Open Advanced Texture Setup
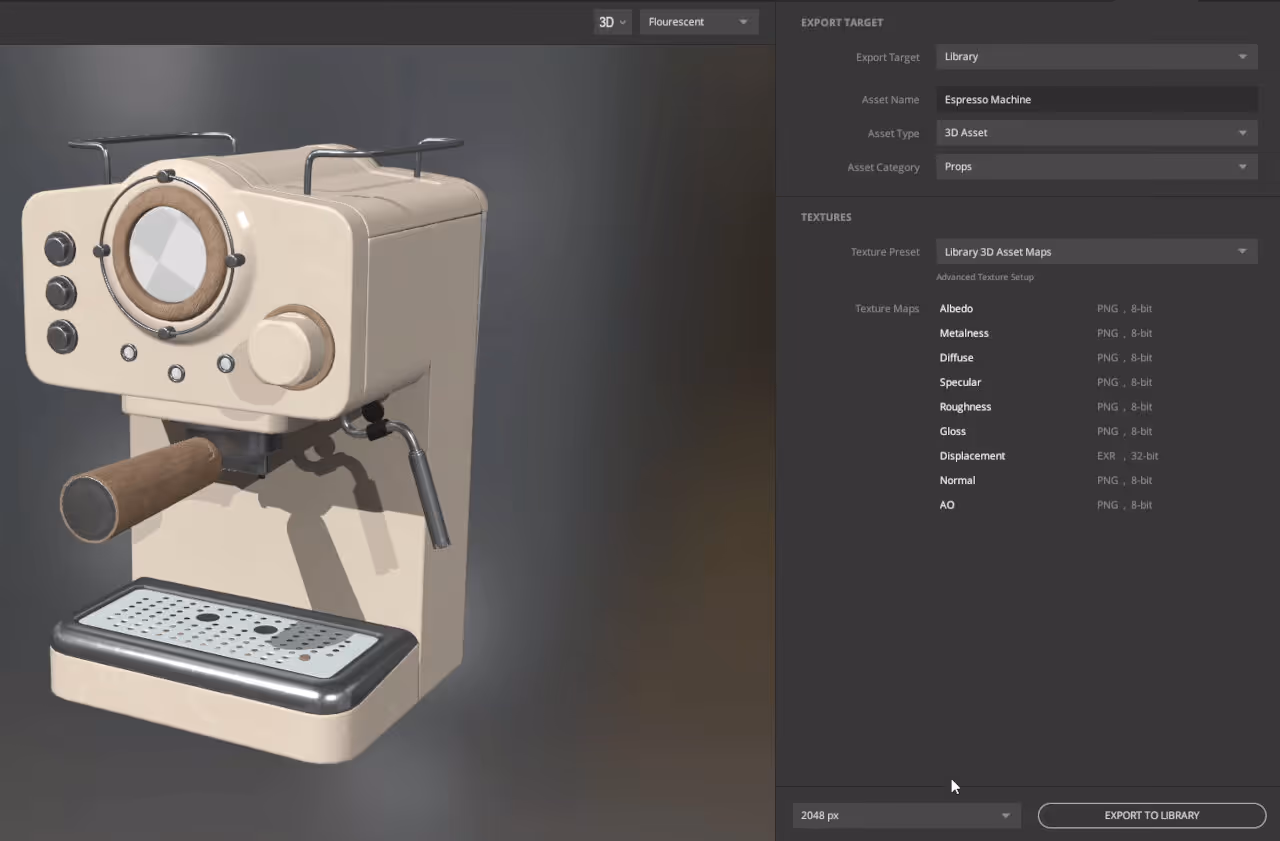This screenshot has height=841, width=1280. (985, 276)
